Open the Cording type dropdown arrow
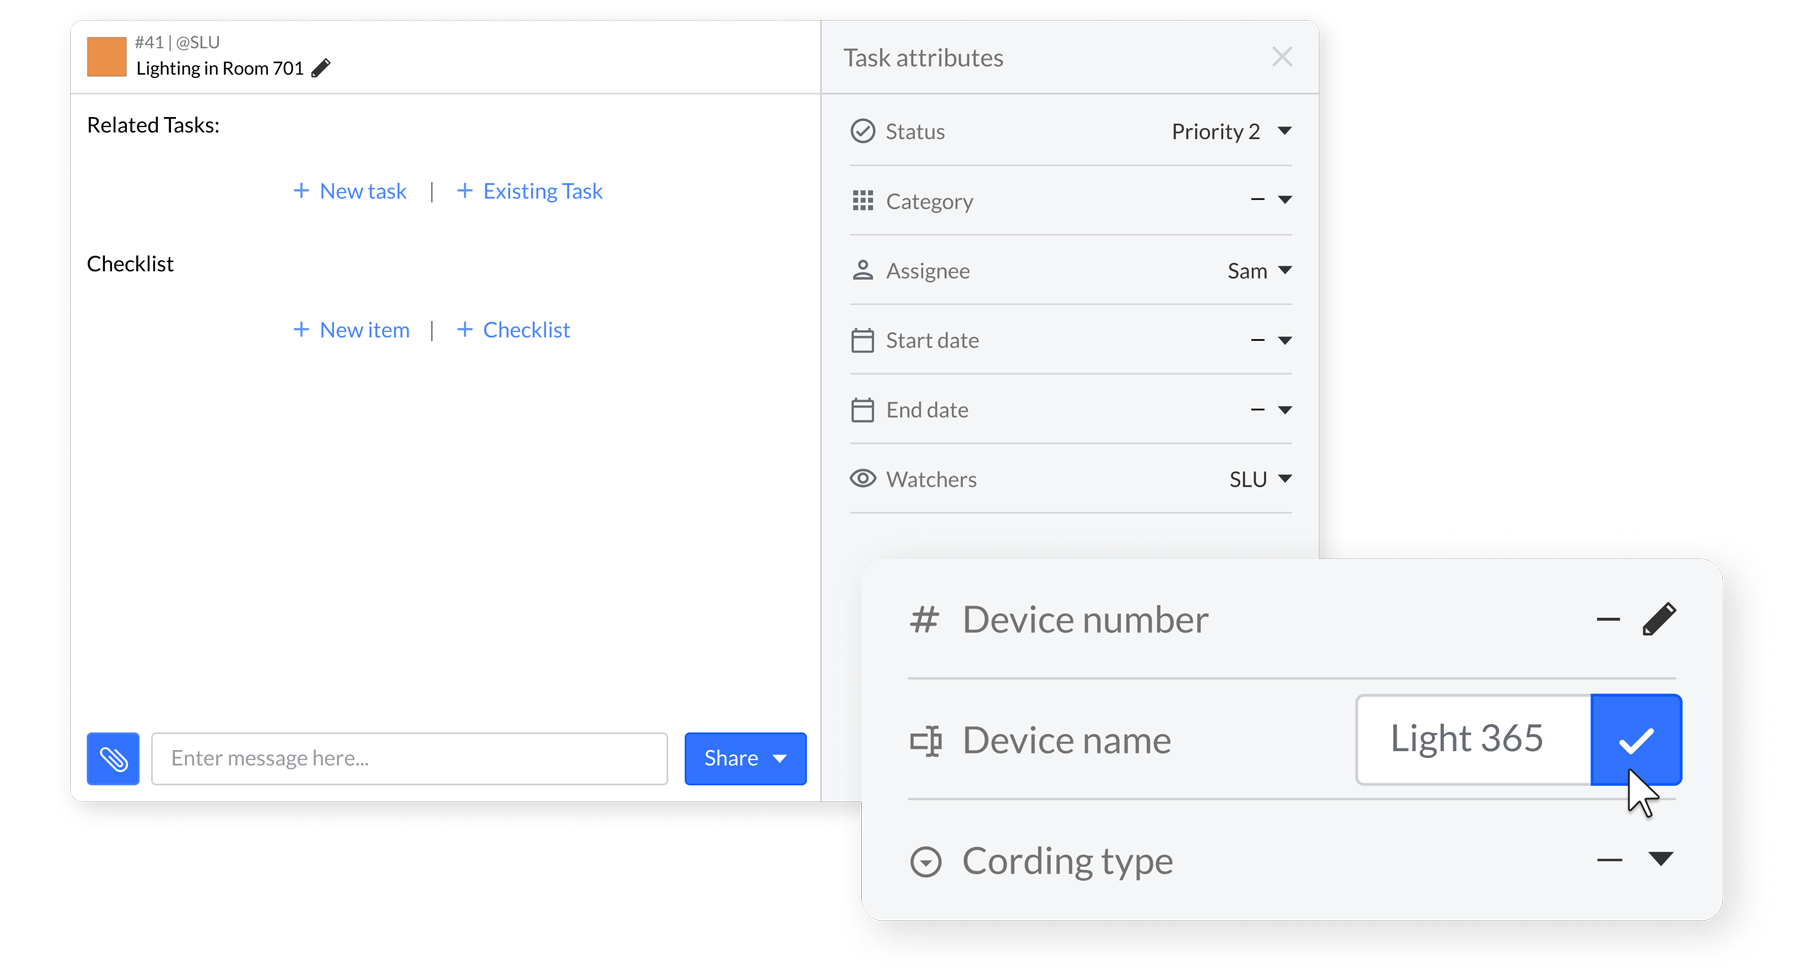1800x974 pixels. point(1660,859)
